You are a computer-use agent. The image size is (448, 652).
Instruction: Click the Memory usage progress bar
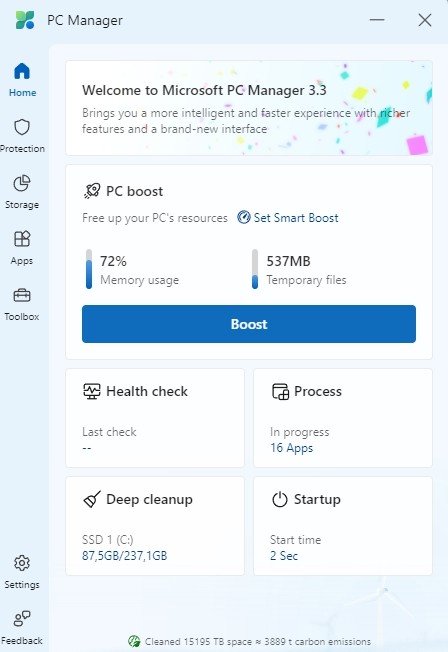coord(89,269)
